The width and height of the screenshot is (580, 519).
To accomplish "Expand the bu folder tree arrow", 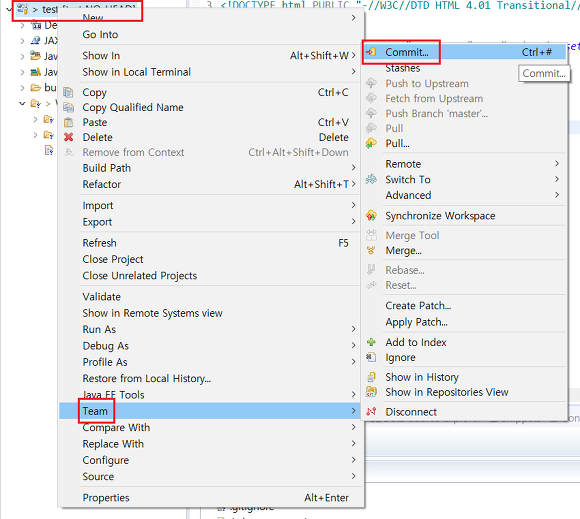I will pos(22,88).
